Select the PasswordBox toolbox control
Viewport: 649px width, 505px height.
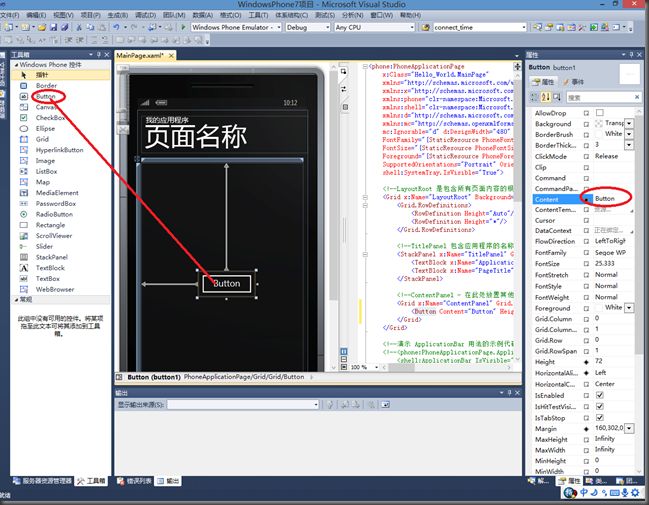click(55, 204)
